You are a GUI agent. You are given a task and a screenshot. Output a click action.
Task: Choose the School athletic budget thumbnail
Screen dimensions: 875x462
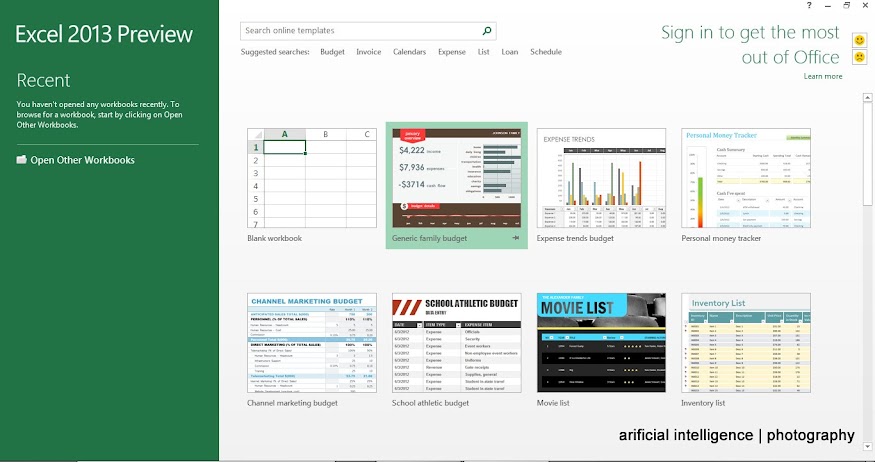pyautogui.click(x=456, y=343)
